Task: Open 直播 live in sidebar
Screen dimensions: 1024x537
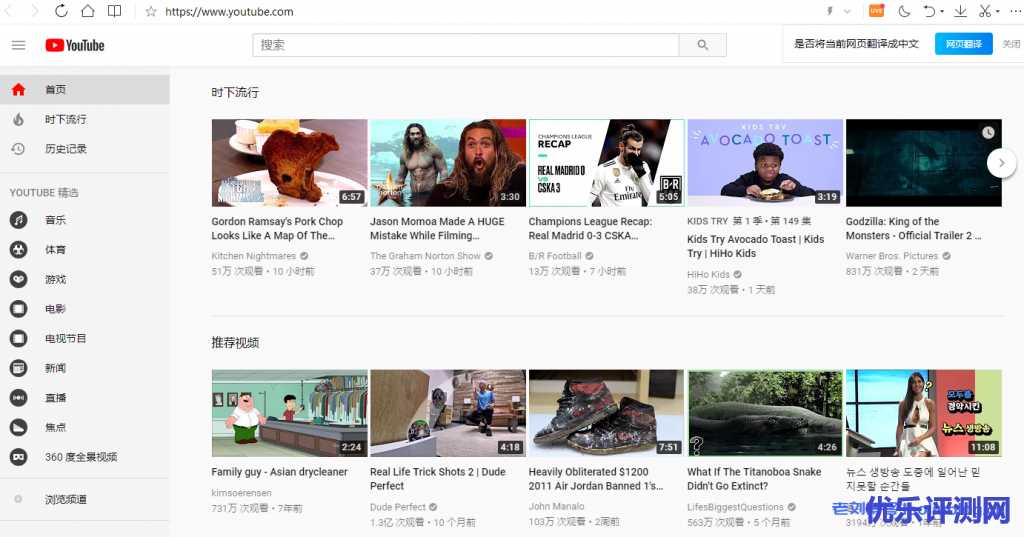Action: [85, 398]
